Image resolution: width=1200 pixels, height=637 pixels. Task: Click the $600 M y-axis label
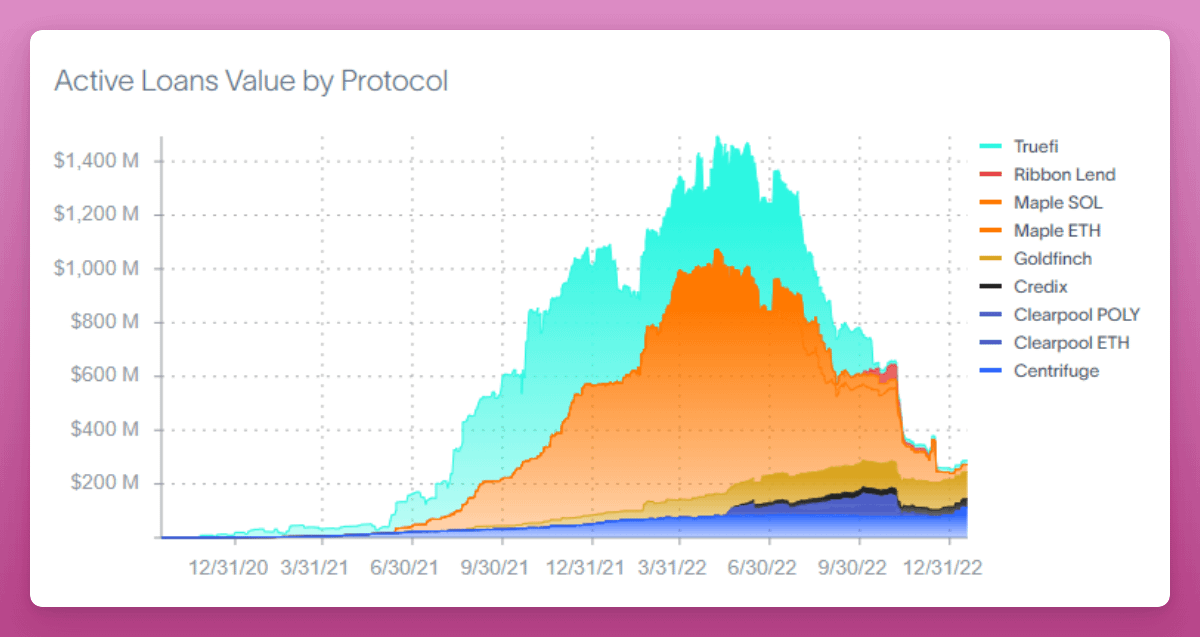pos(104,376)
